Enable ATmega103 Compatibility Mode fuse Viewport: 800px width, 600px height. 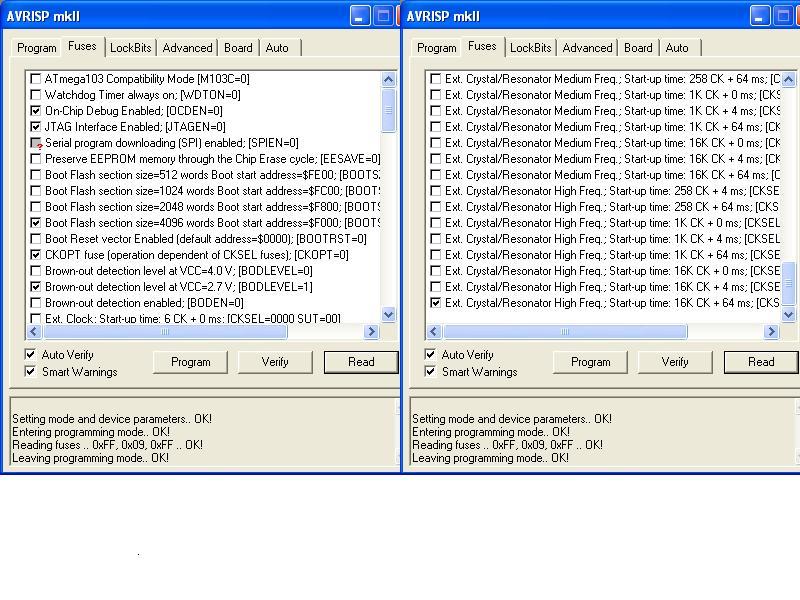point(37,79)
